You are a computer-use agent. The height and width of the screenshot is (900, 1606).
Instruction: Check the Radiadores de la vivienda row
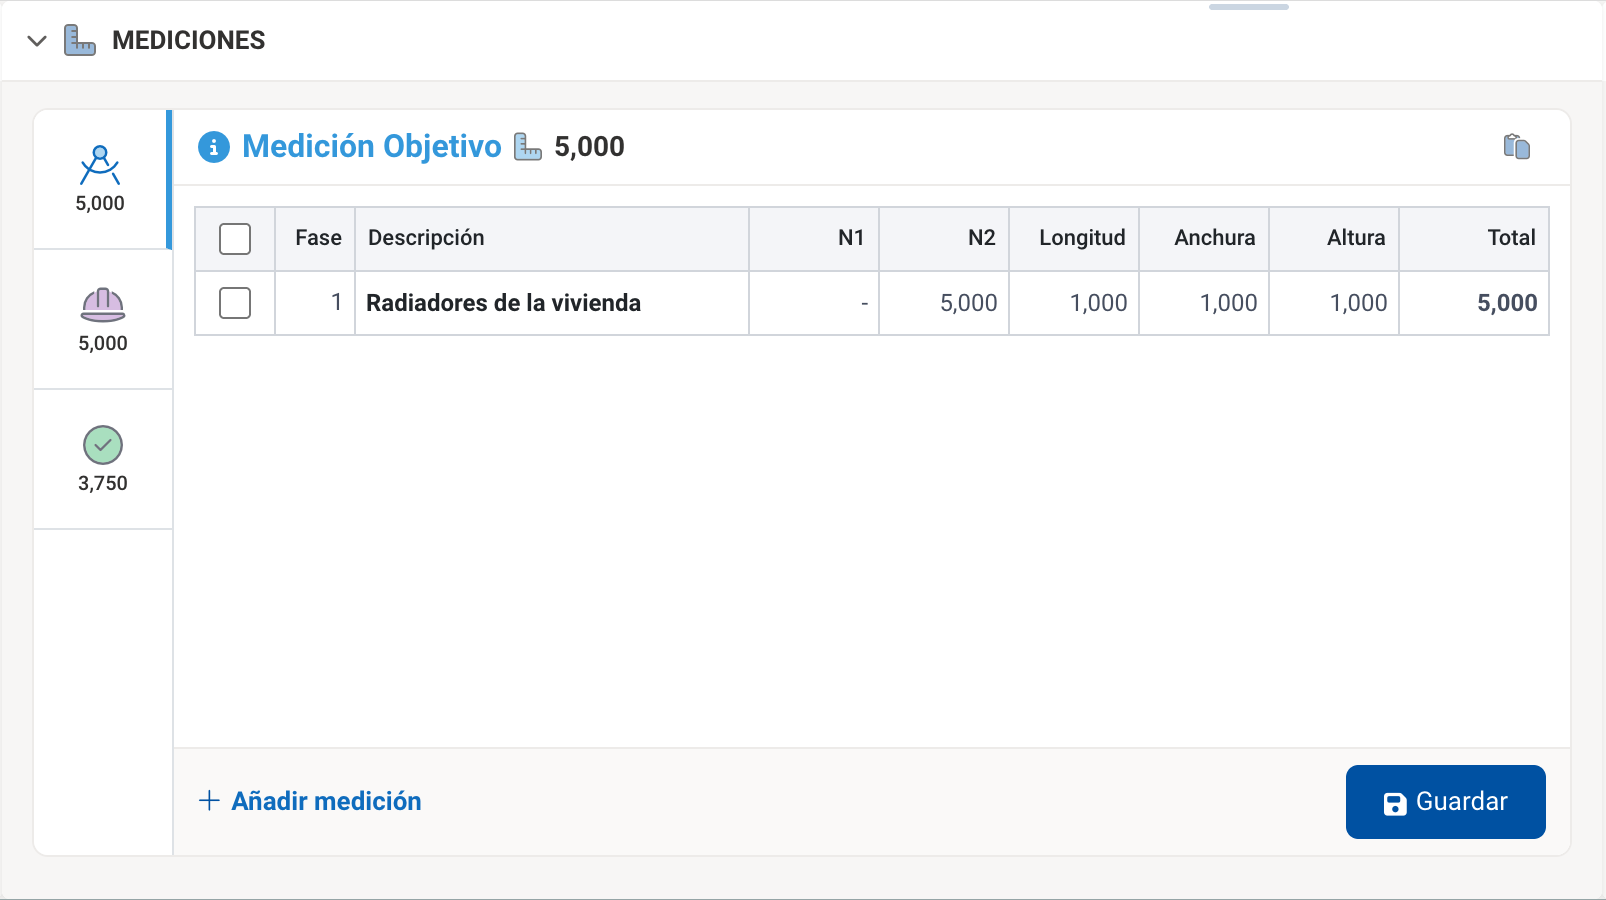pyautogui.click(x=235, y=303)
